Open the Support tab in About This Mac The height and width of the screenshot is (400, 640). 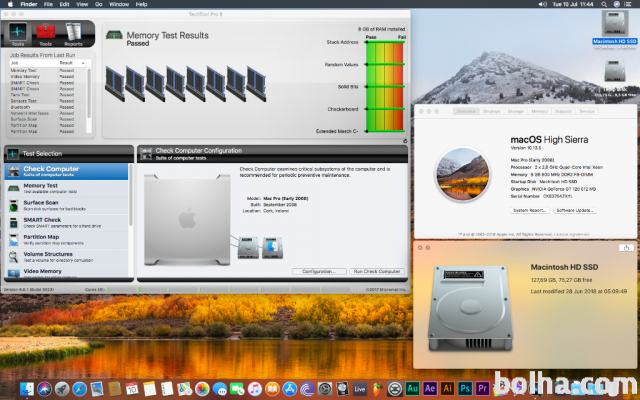tap(563, 111)
